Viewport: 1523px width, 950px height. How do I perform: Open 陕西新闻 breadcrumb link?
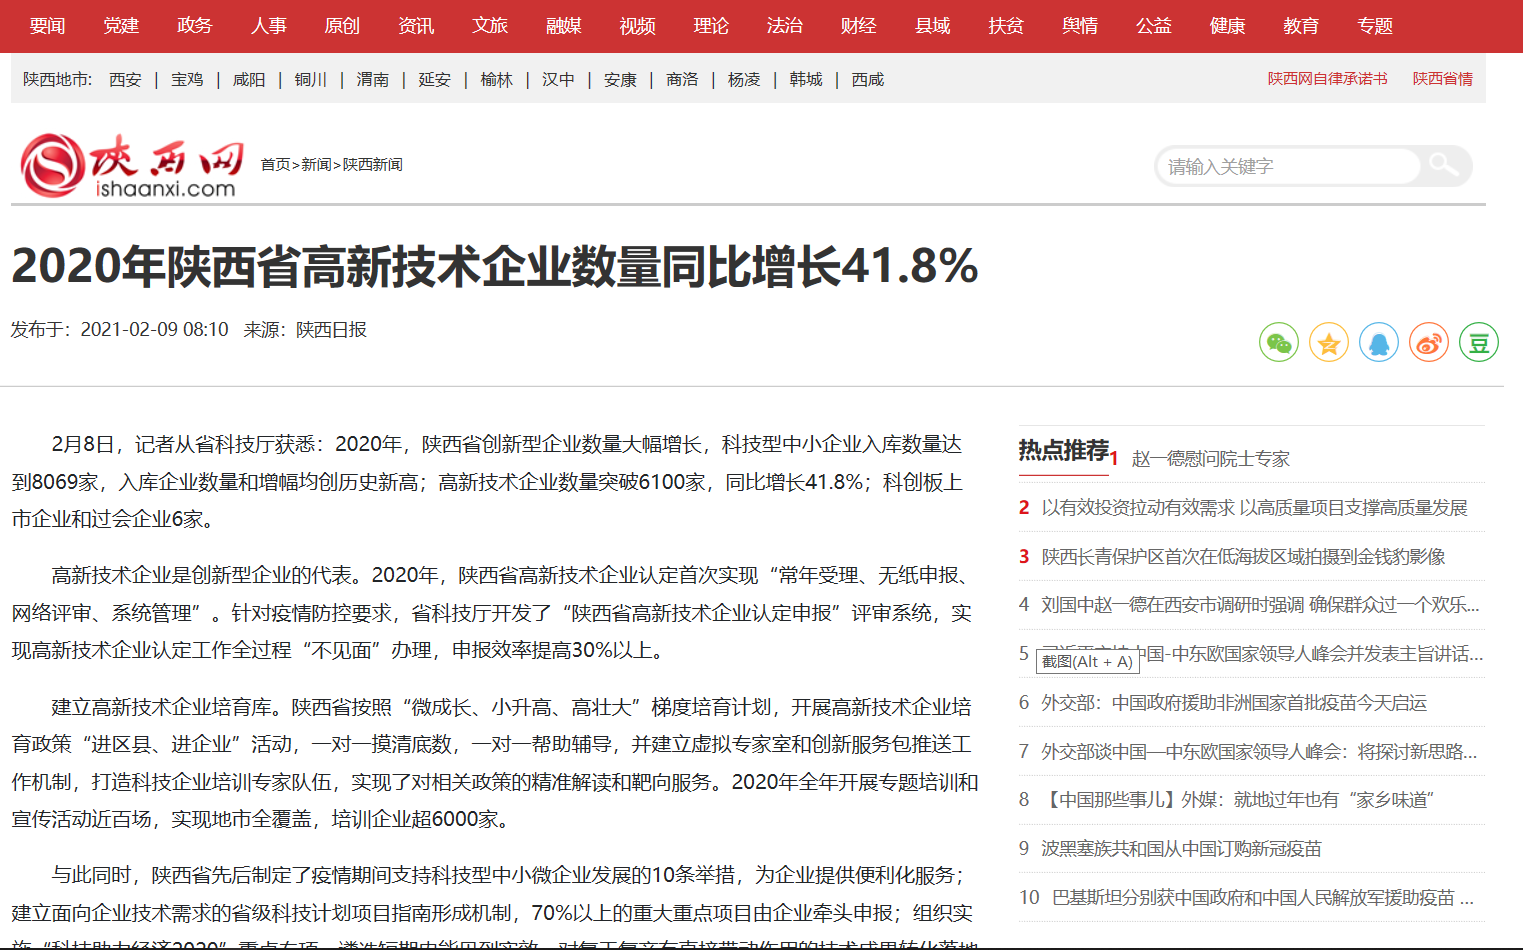pyautogui.click(x=372, y=165)
